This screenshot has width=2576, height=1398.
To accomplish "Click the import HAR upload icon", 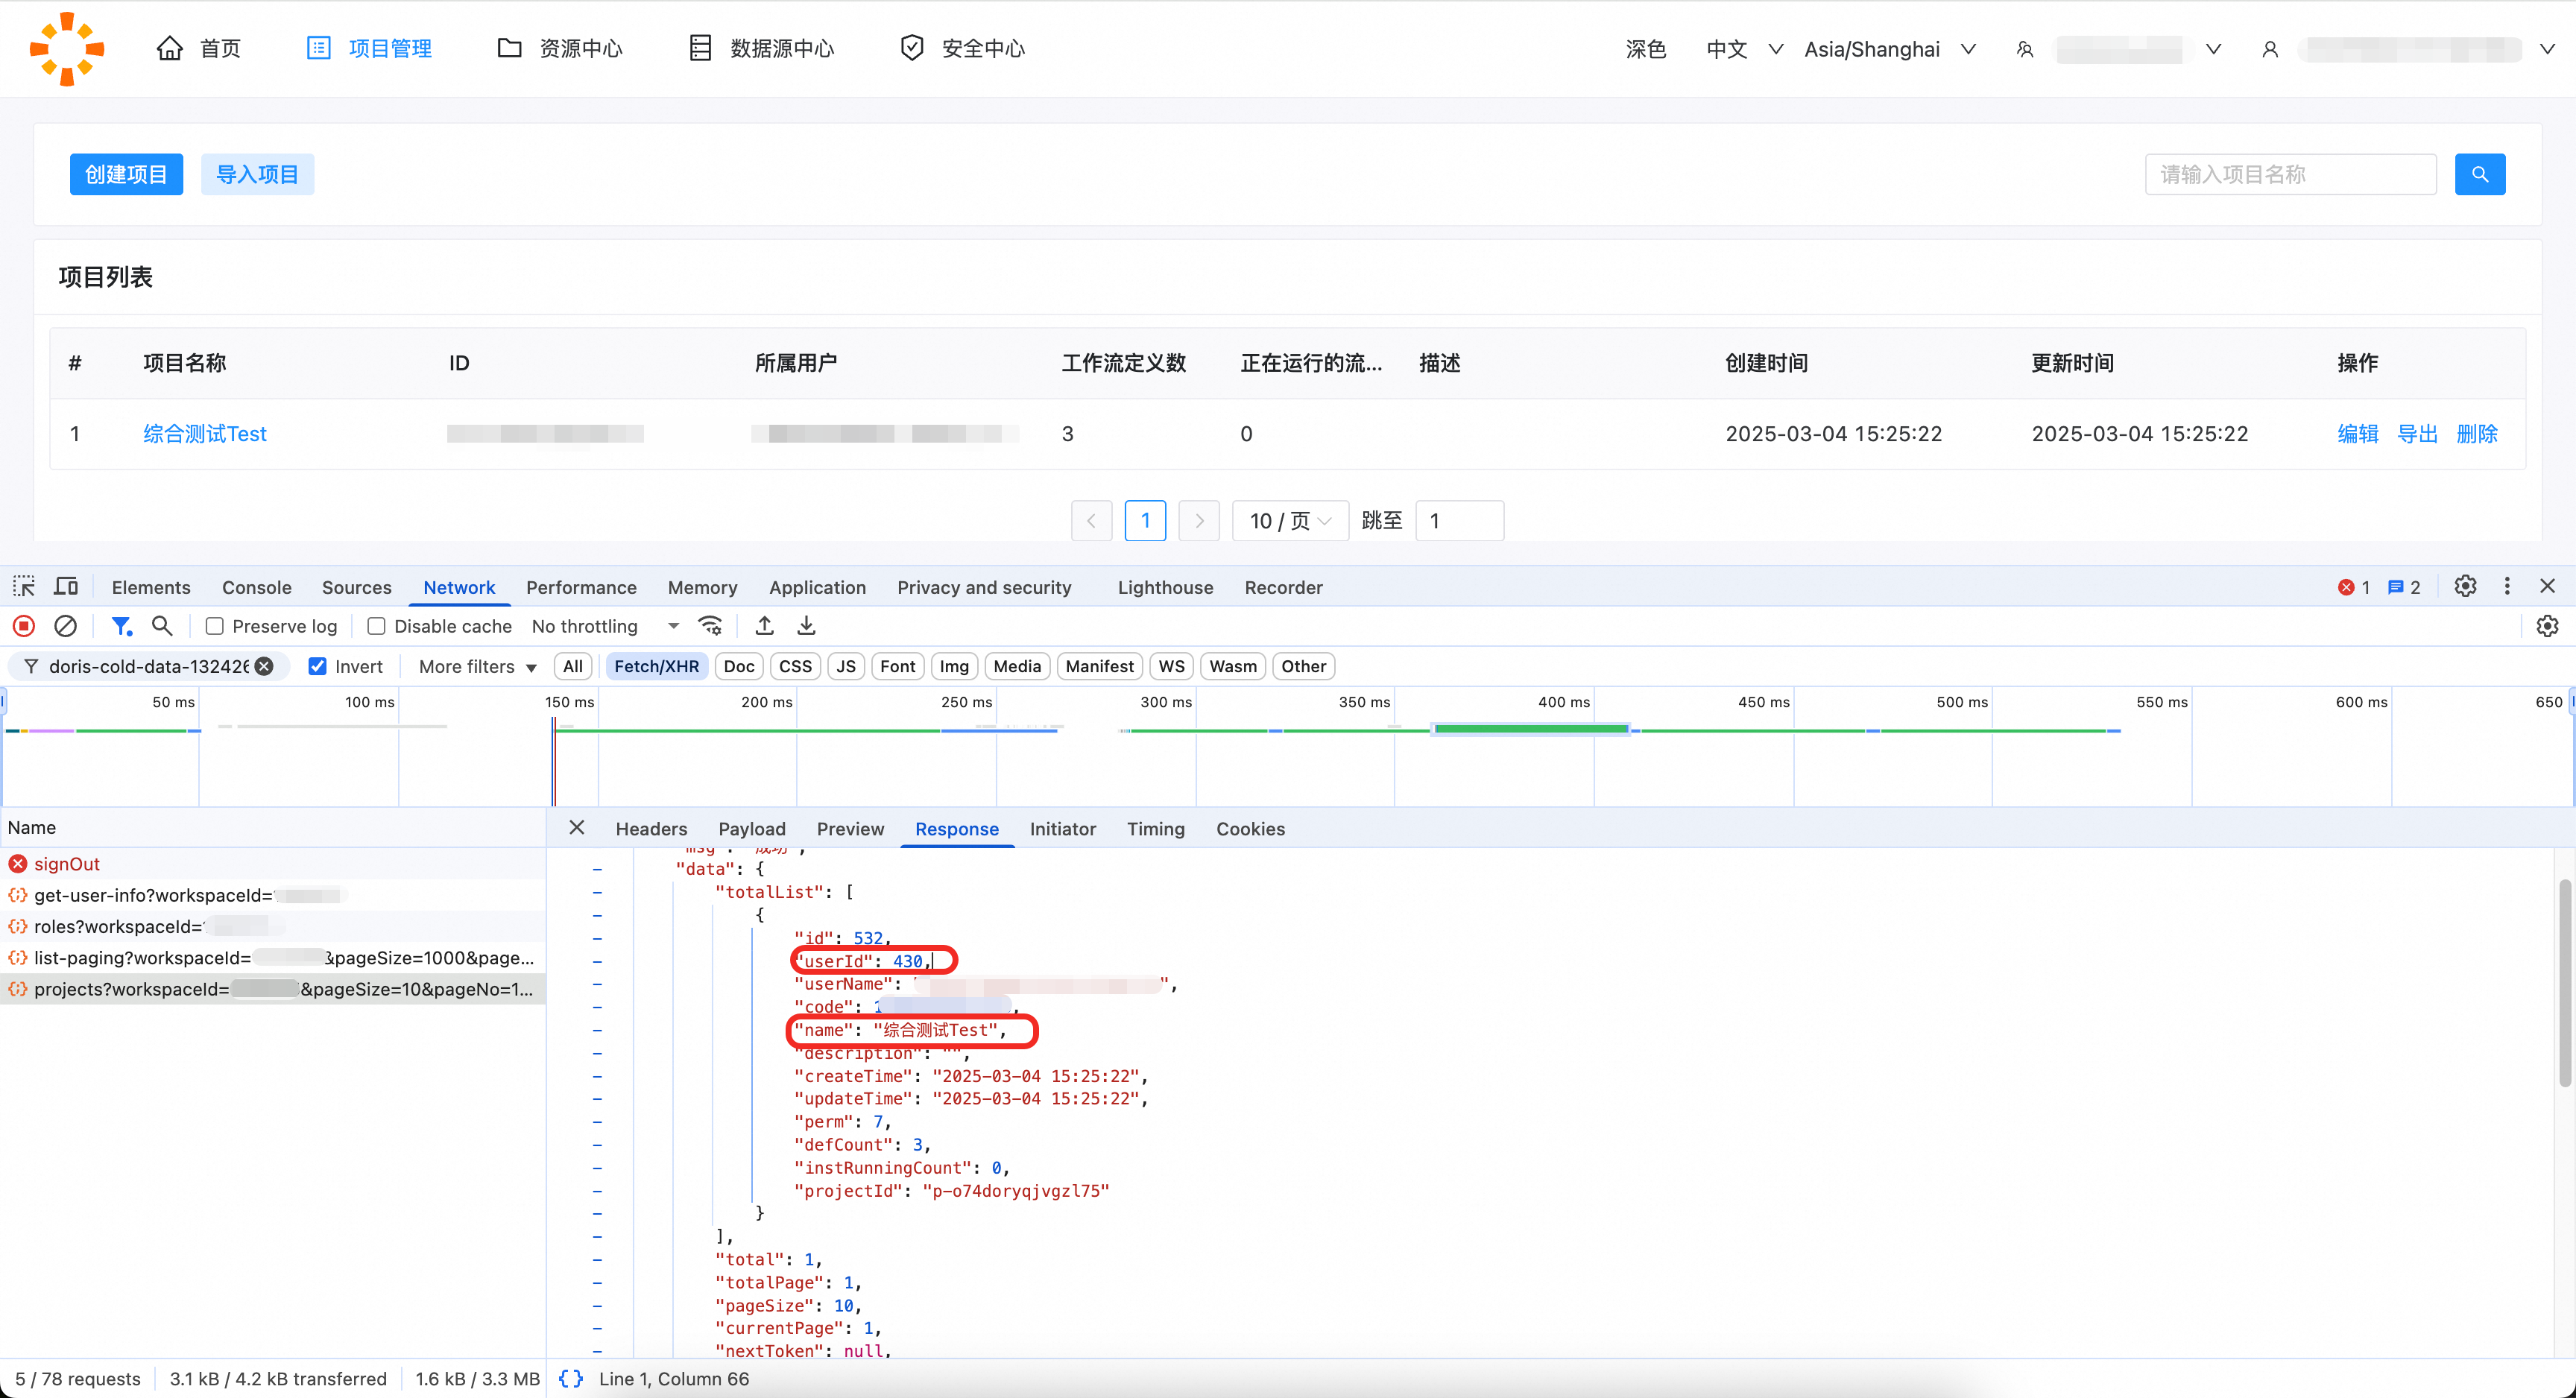I will [764, 626].
